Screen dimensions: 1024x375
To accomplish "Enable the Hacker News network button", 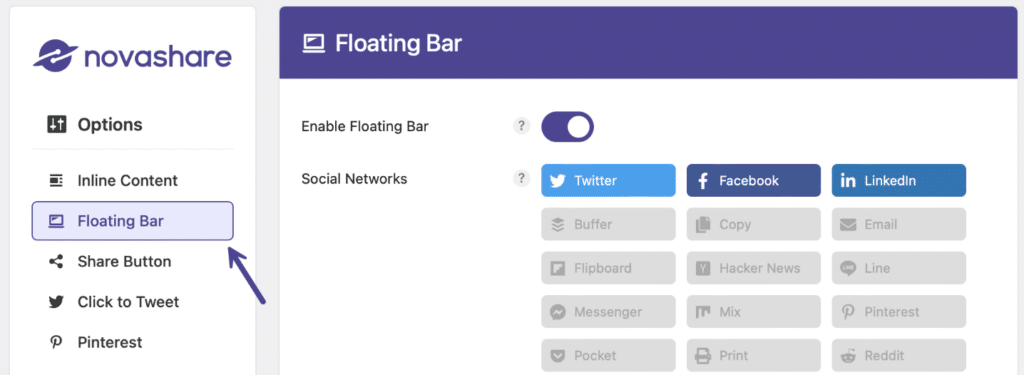I will pyautogui.click(x=754, y=268).
